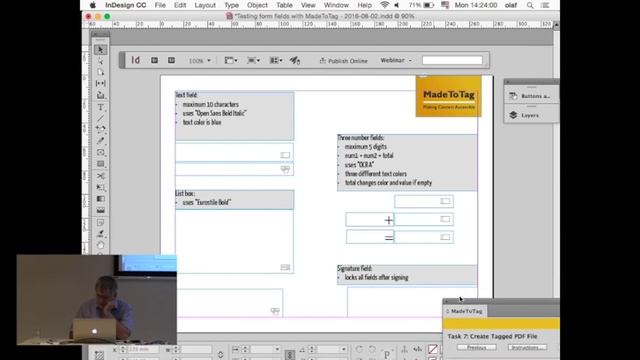The width and height of the screenshot is (640, 360).
Task: Open Adobe Stock from application bar
Action: click(171, 60)
